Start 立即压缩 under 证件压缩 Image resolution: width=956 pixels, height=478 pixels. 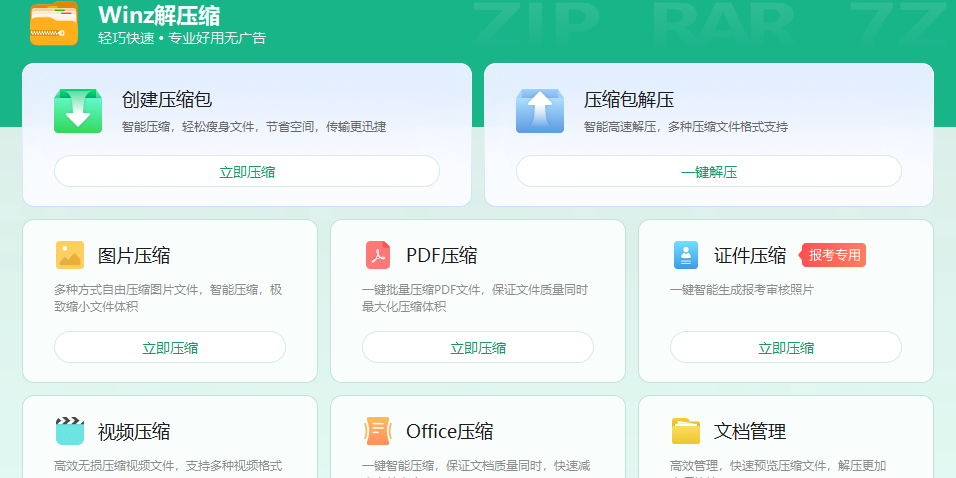coord(786,348)
